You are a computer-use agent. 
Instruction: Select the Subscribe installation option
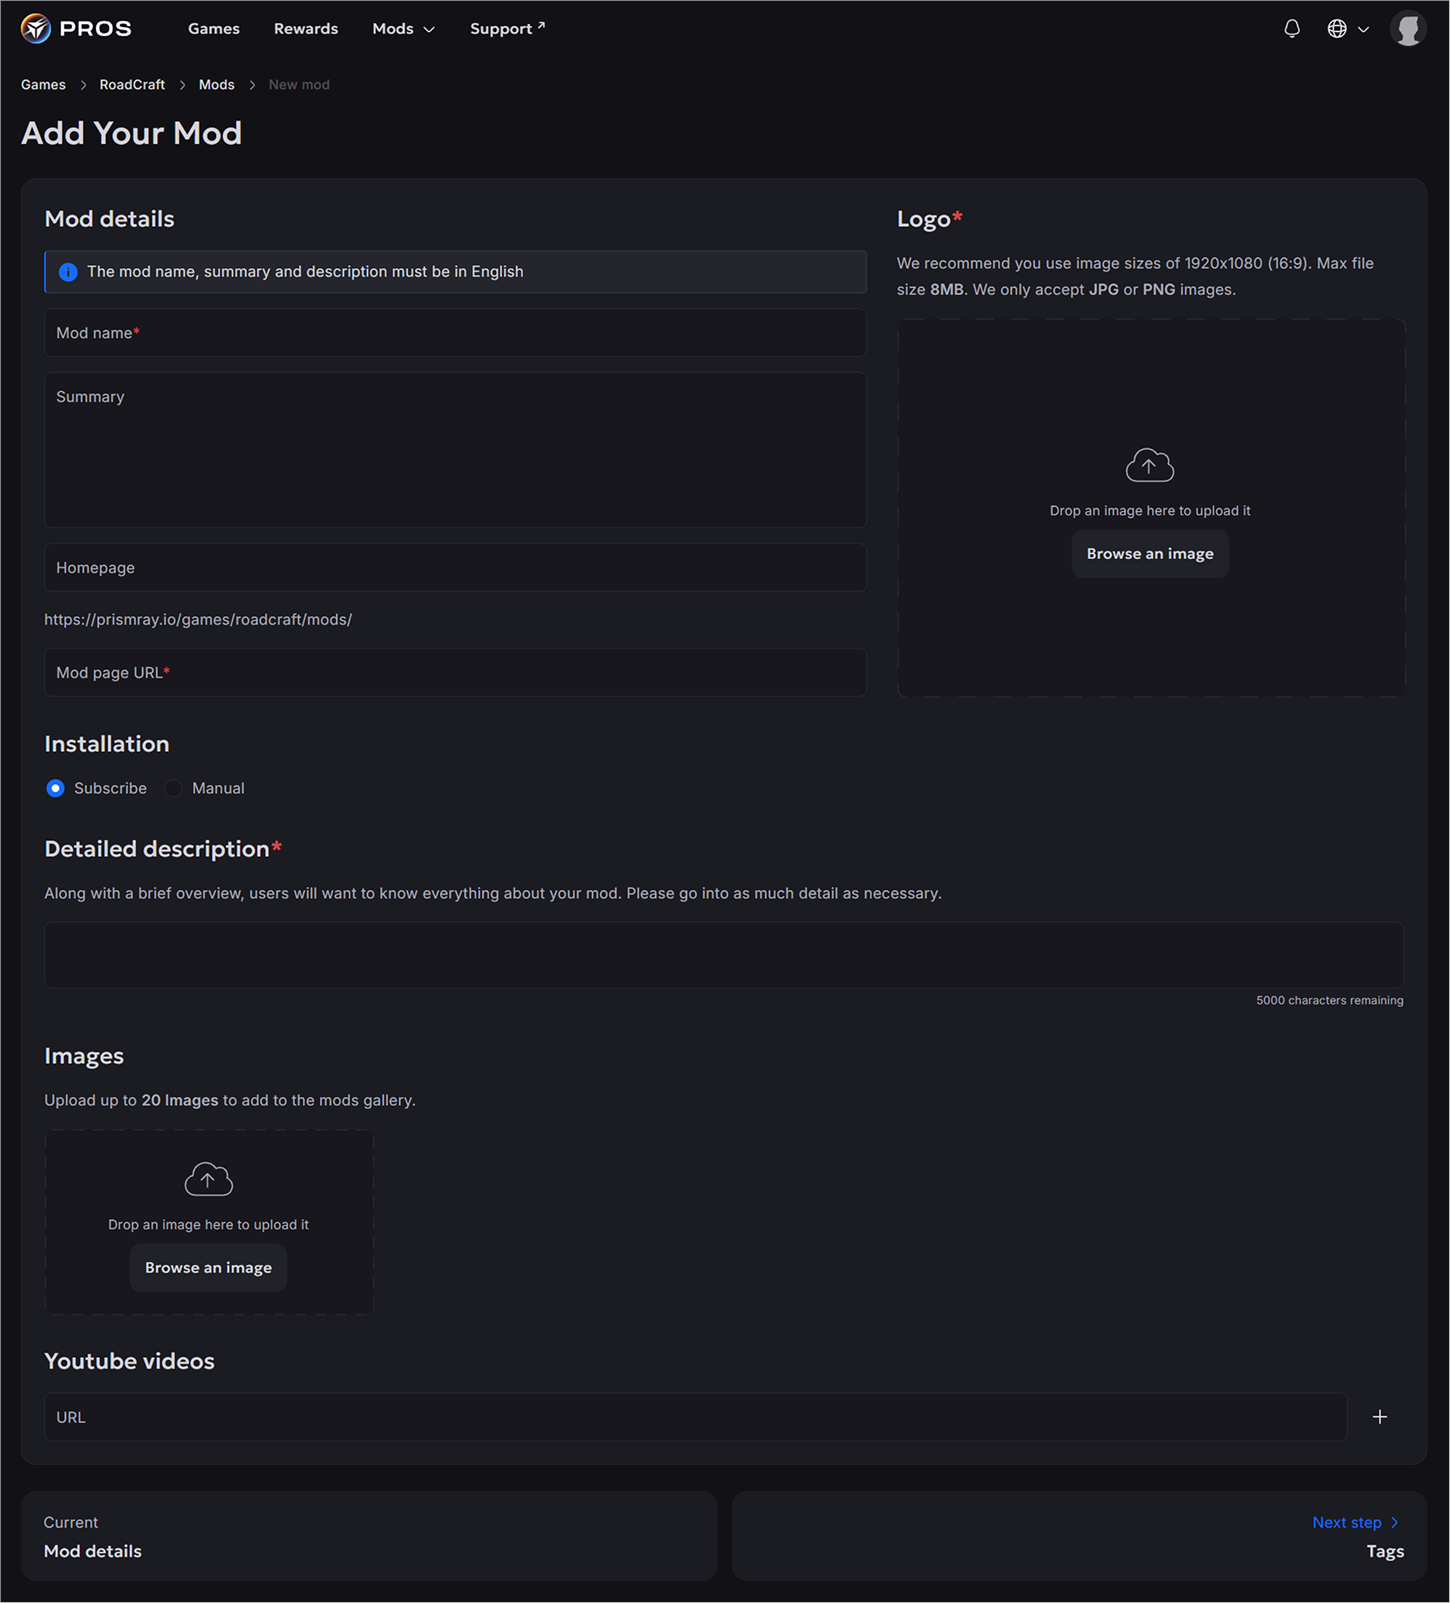(55, 788)
